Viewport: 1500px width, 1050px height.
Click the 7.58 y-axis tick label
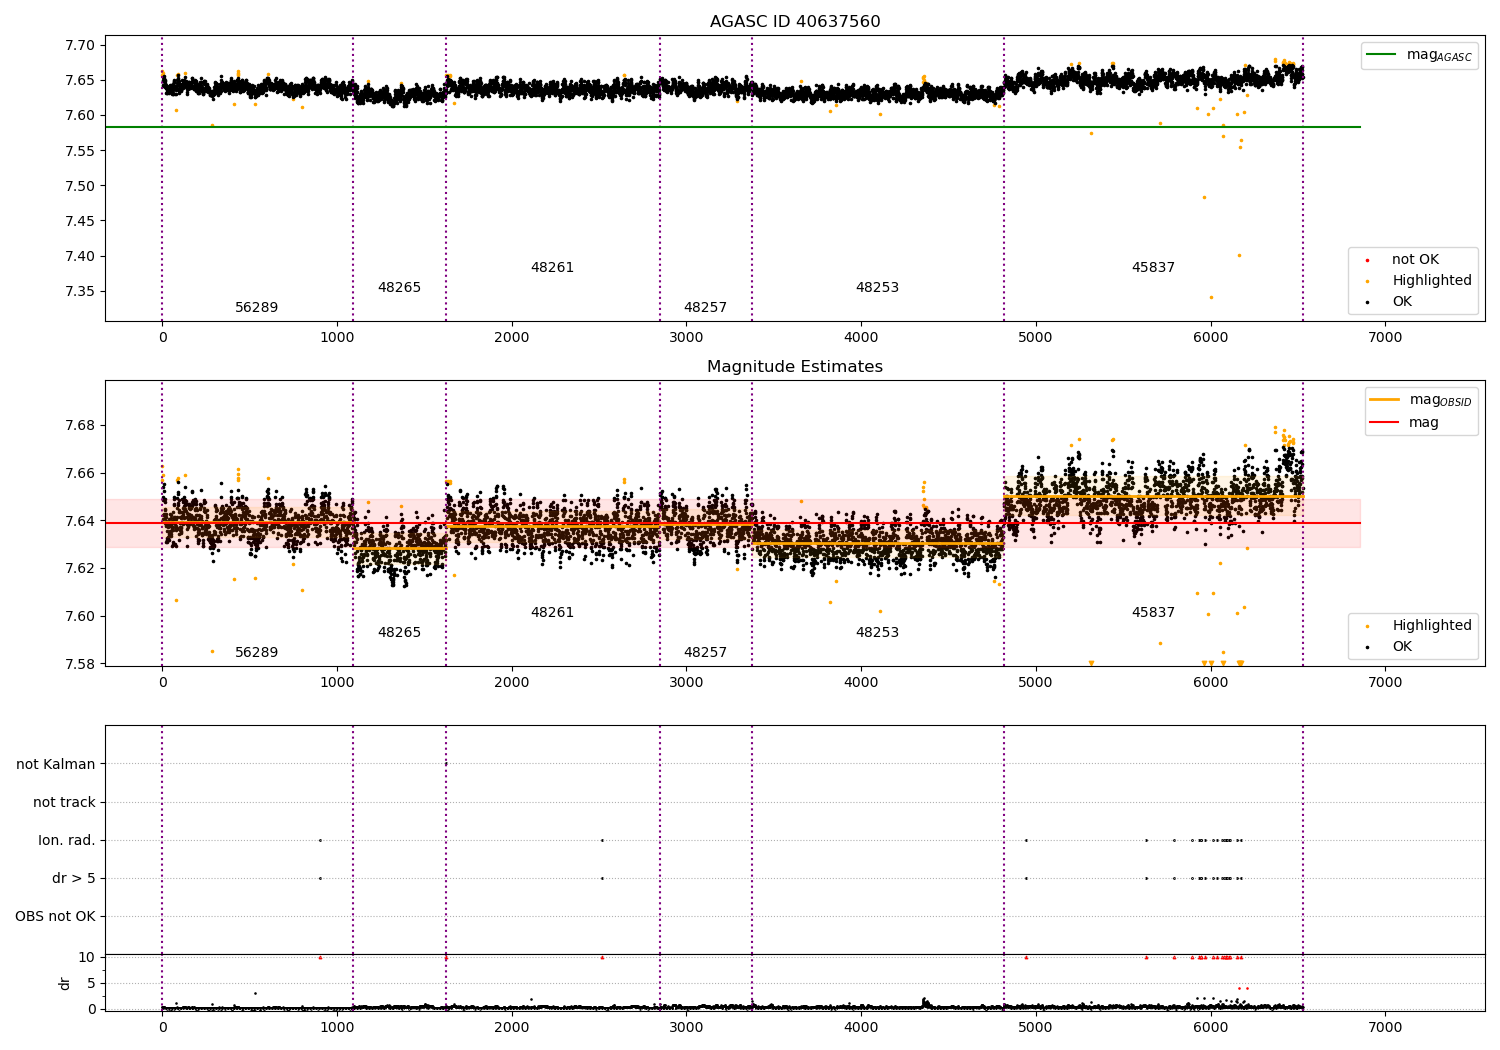[x=80, y=664]
